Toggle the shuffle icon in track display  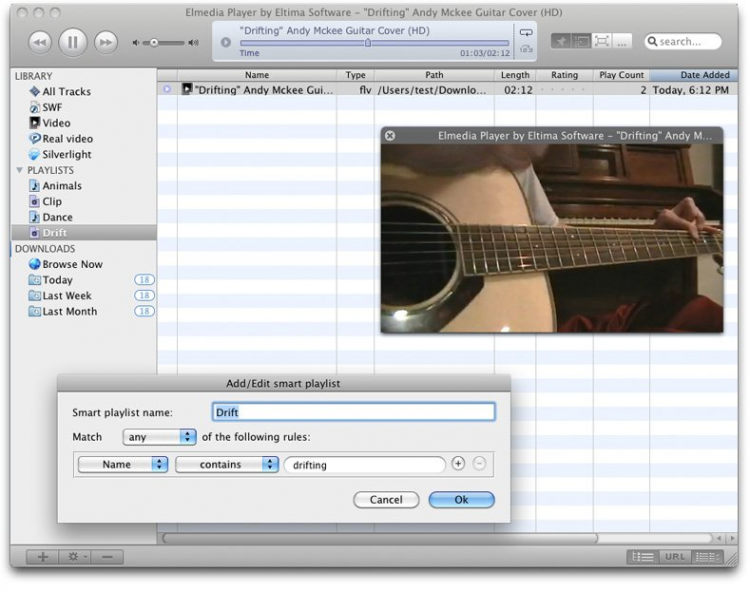pyautogui.click(x=526, y=49)
